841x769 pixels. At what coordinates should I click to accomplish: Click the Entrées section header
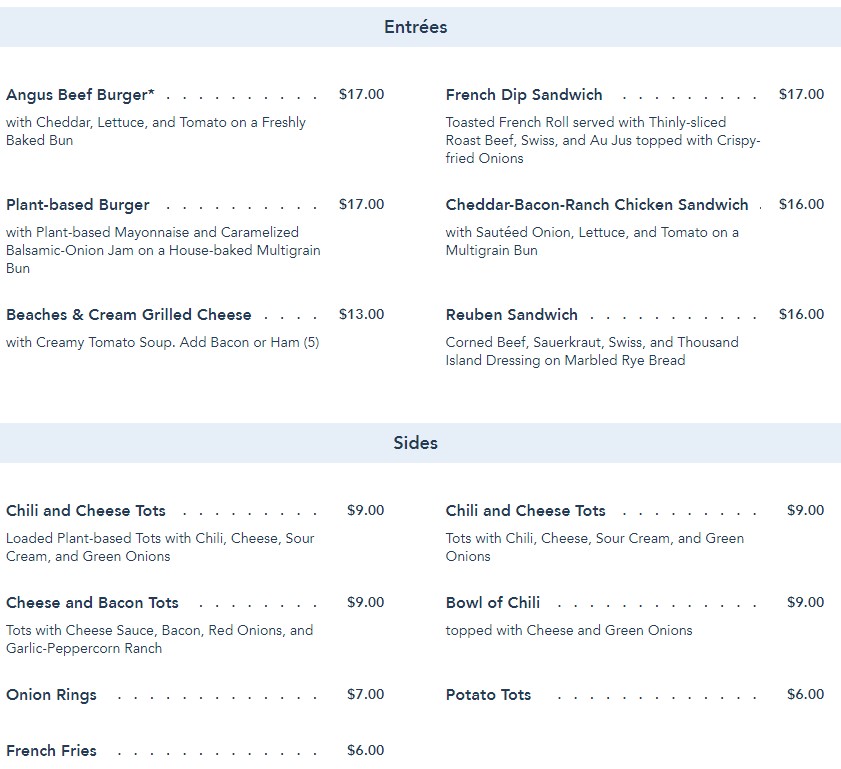415,27
